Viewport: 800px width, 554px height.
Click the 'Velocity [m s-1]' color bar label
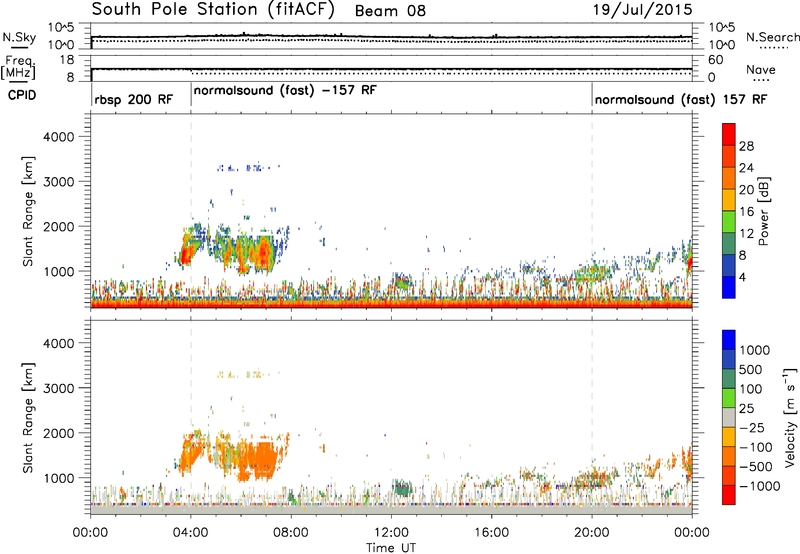click(790, 417)
